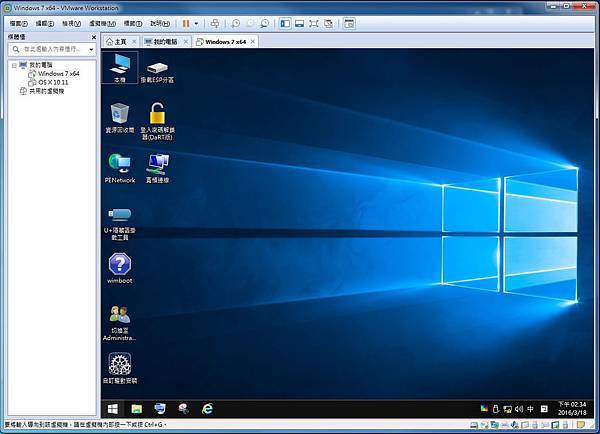The width and height of the screenshot is (600, 434).
Task: Open the 標籤(T) menu
Action: [x=133, y=24]
